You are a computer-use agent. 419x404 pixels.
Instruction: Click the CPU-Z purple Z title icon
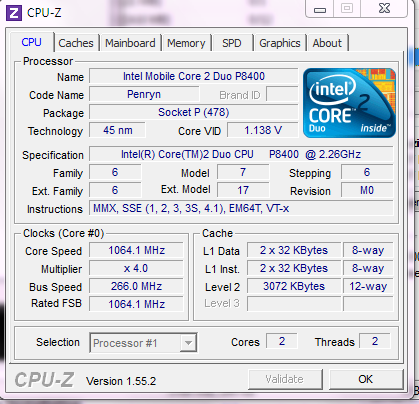pyautogui.click(x=14, y=13)
